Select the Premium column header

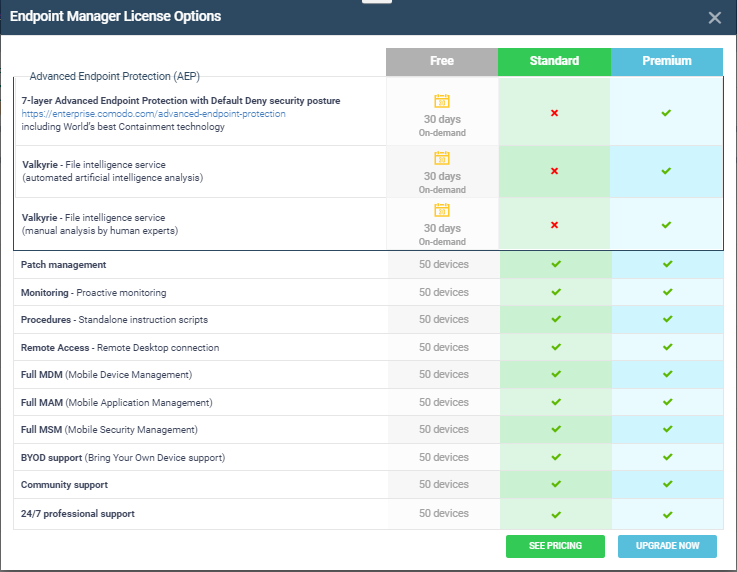667,62
